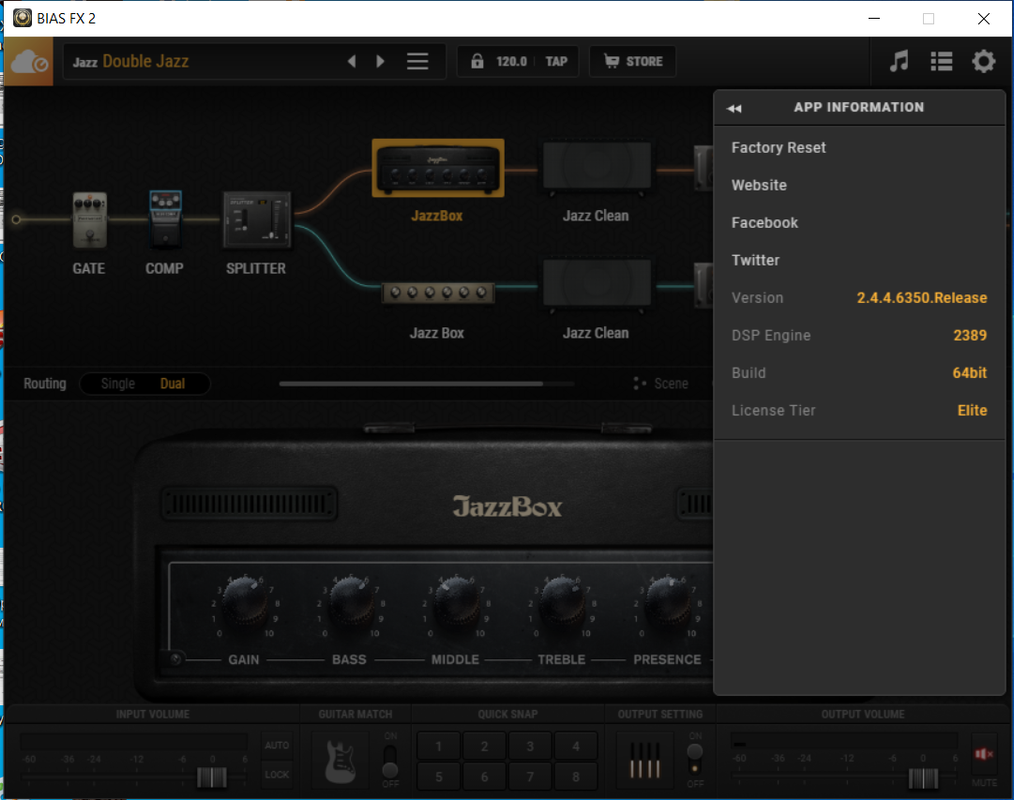The image size is (1014, 800).
Task: Open the Scene option
Action: 661,384
